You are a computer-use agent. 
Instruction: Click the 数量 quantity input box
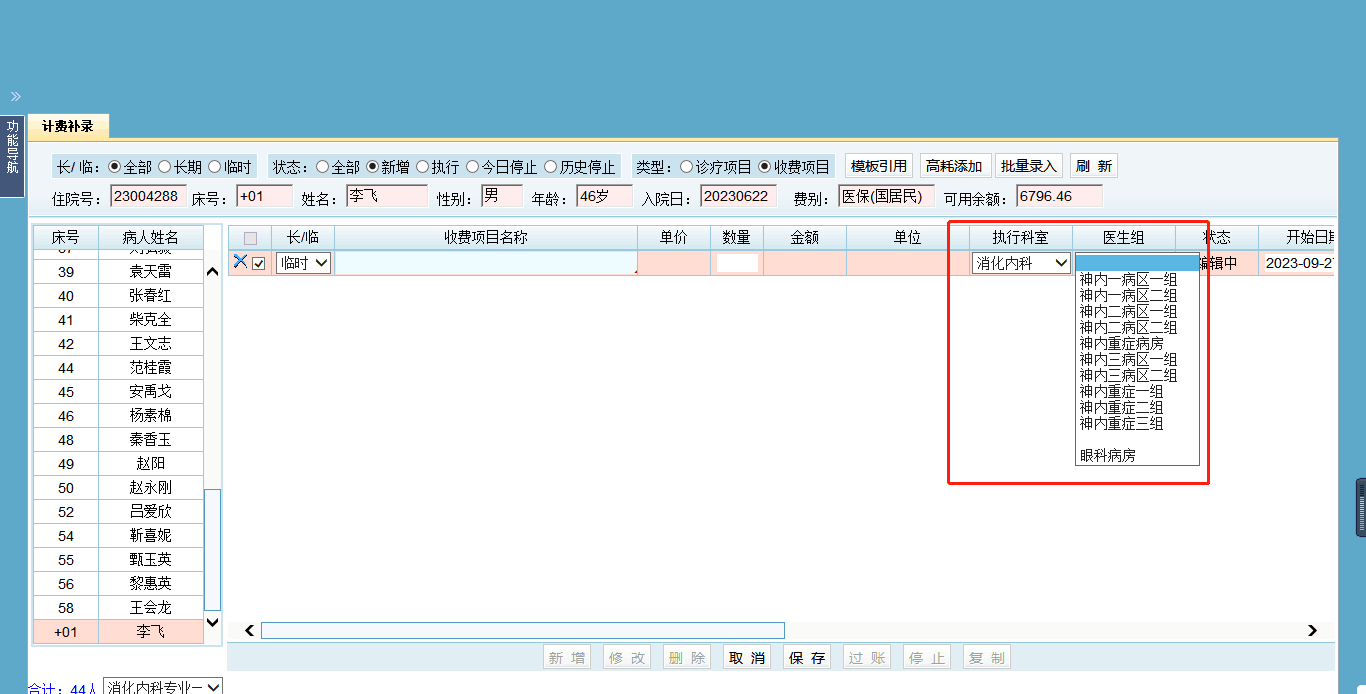click(x=737, y=263)
